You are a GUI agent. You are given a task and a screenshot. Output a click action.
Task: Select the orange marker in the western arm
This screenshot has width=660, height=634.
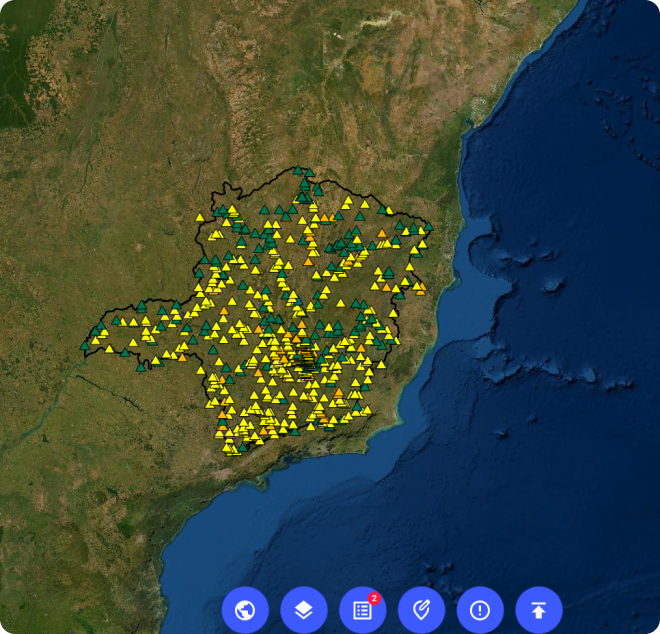click(x=181, y=356)
